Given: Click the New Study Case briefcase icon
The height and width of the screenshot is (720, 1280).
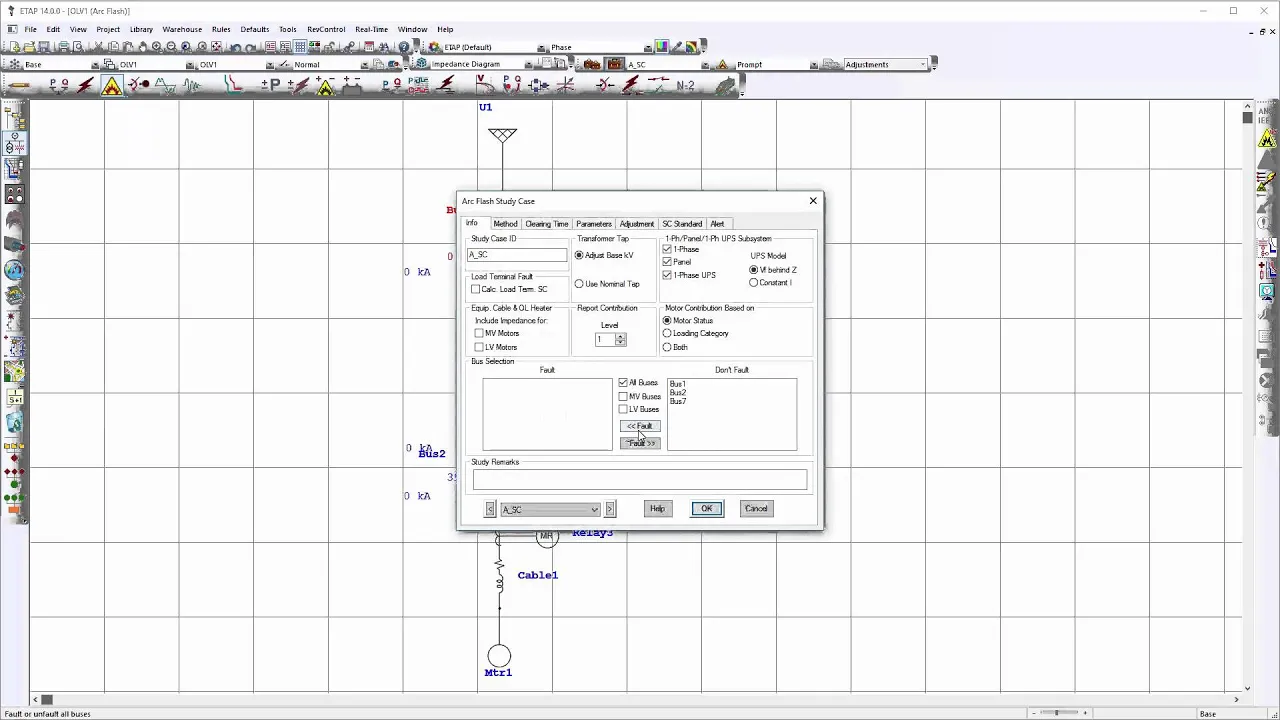Looking at the screenshot, I should (592, 64).
